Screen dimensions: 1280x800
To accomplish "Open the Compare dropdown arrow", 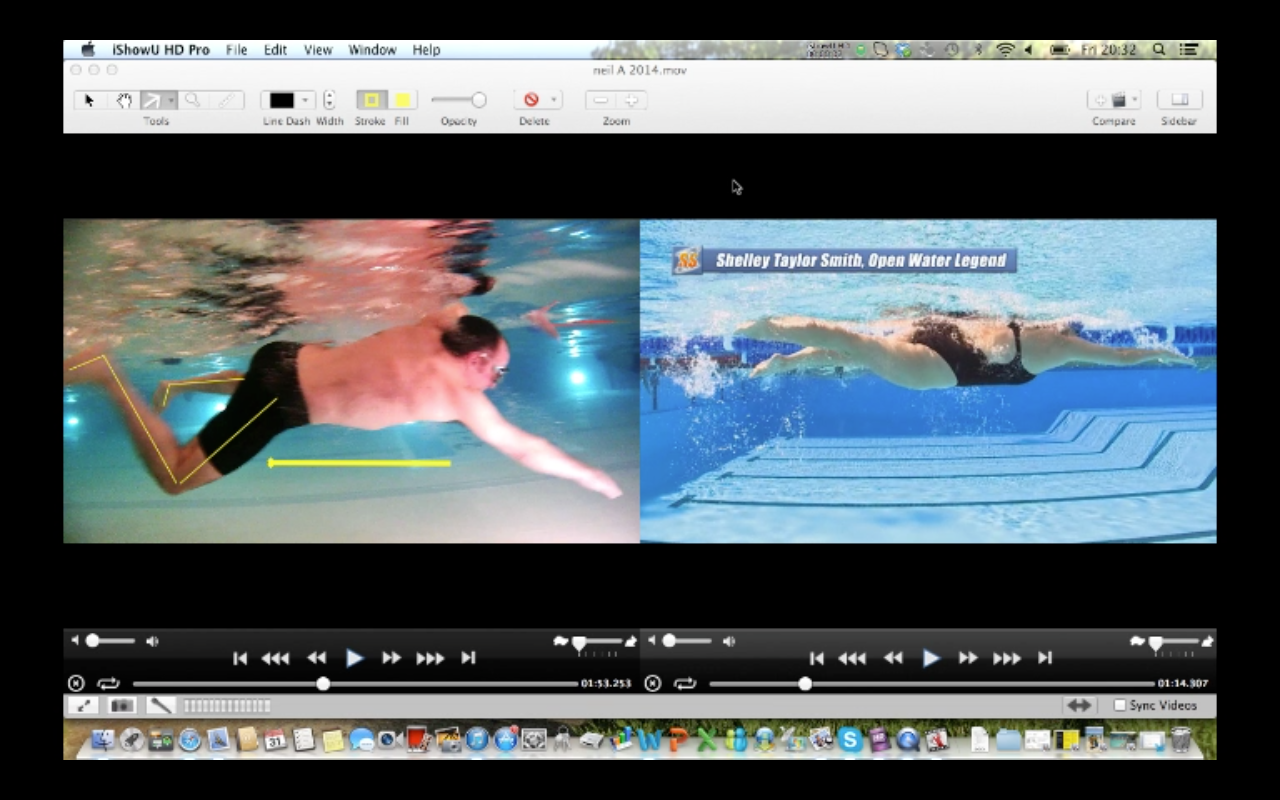I will 1134,100.
